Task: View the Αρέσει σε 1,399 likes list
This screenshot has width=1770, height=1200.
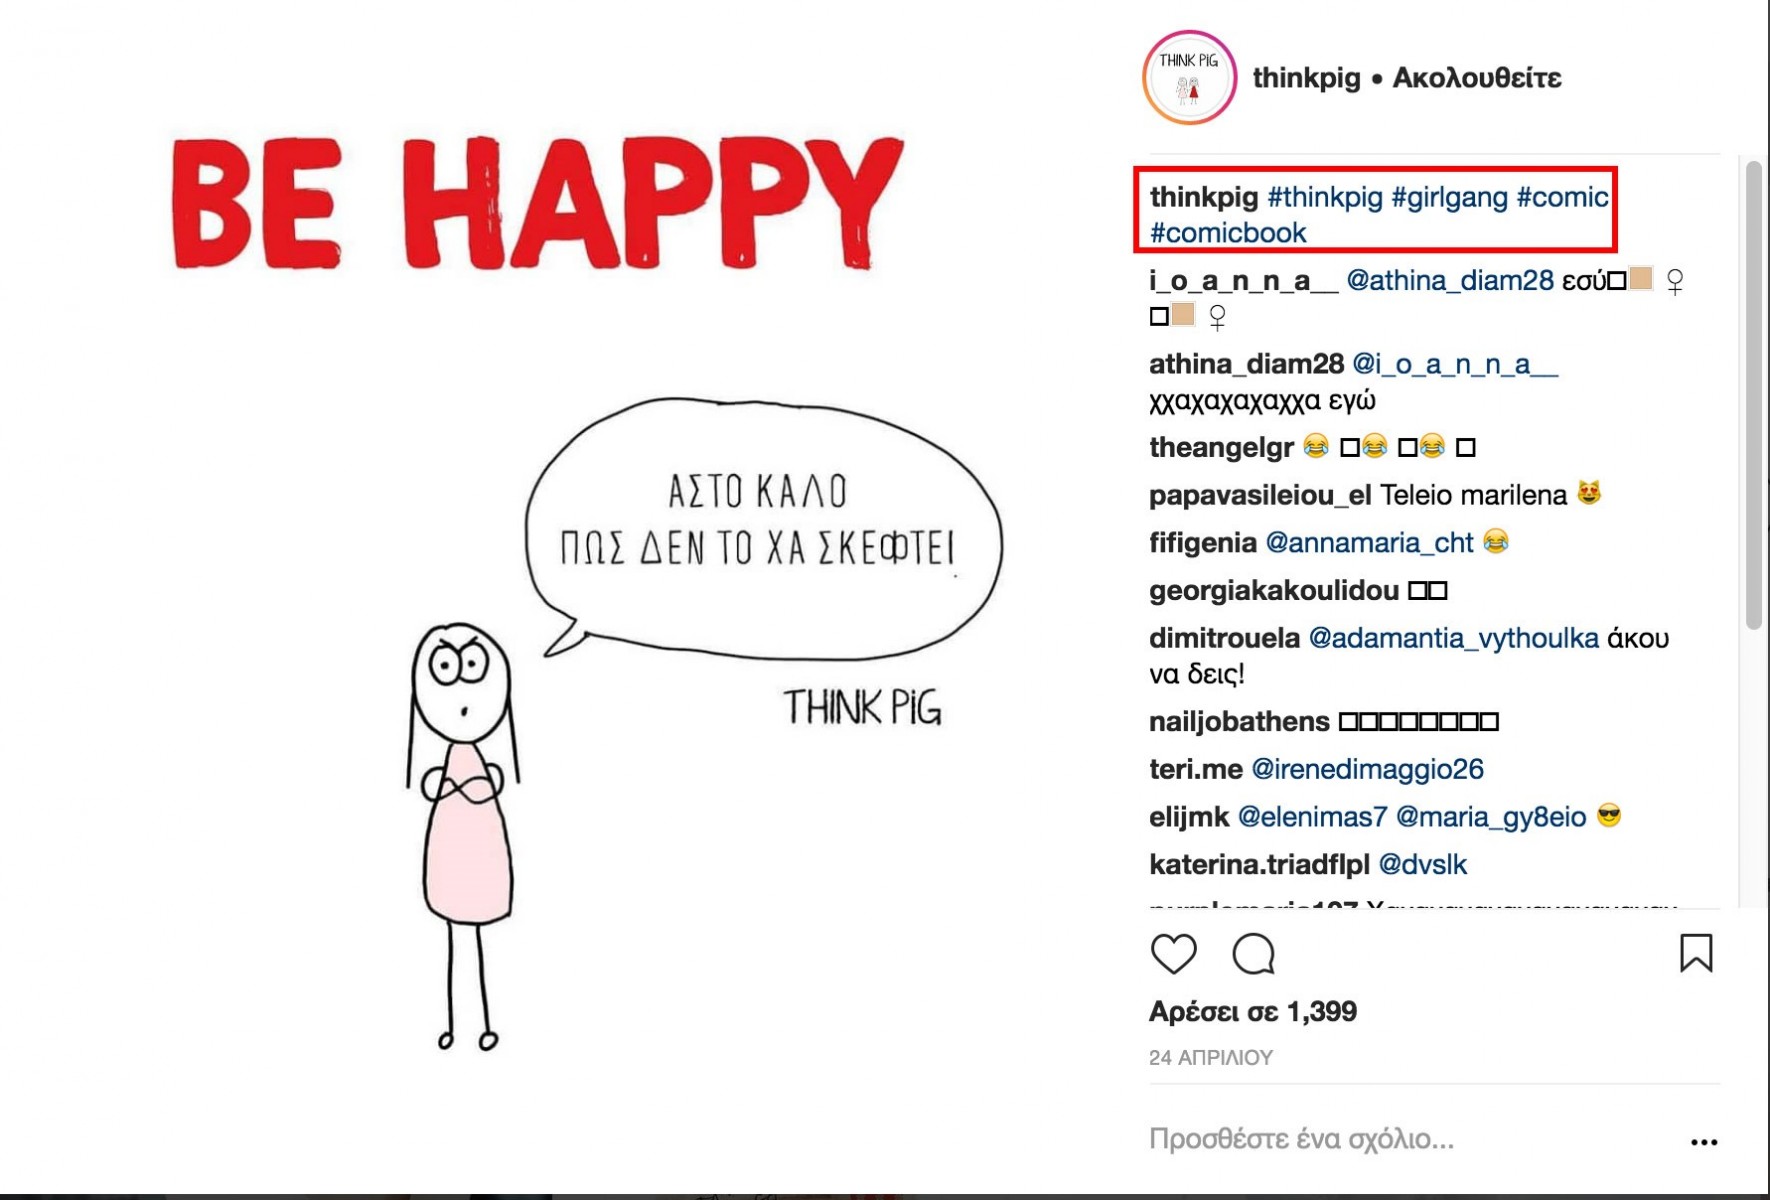Action: coord(1253,1012)
